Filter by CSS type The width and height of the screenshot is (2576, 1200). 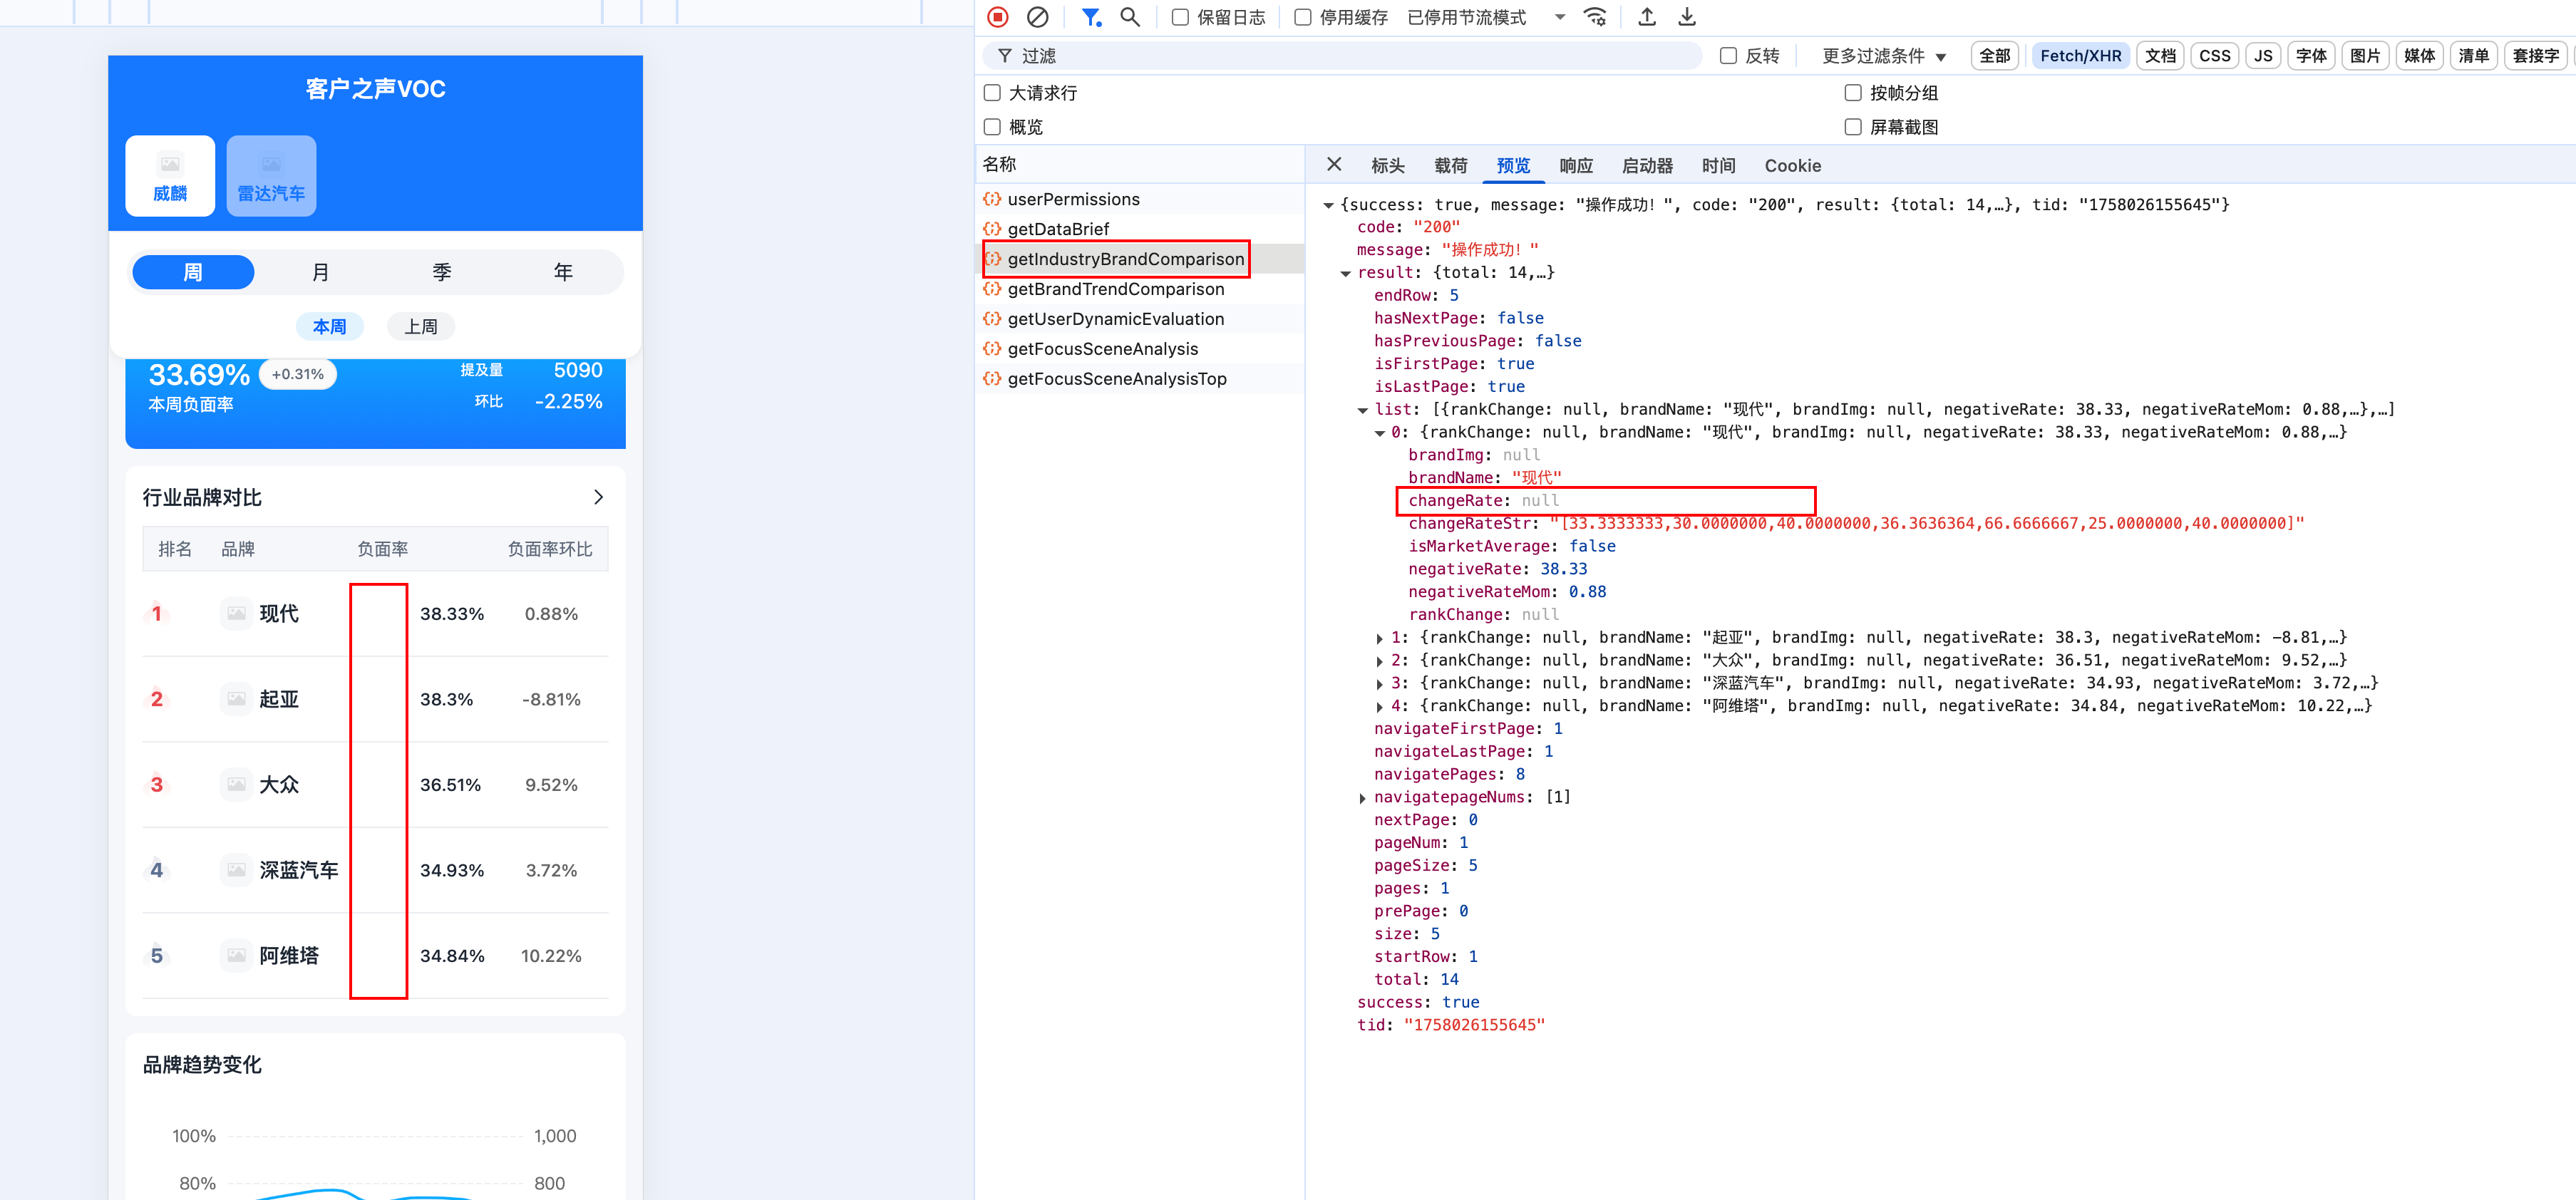tap(2214, 56)
